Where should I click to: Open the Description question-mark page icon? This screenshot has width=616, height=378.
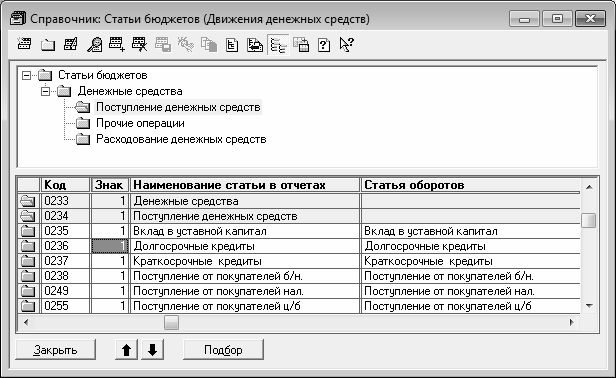[x=324, y=45]
